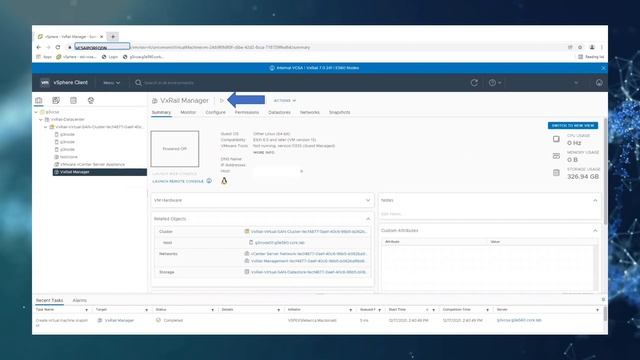Screen dimensions: 640x360
Task: Click the info icon beside Launch Remote Console
Action: 209,181
